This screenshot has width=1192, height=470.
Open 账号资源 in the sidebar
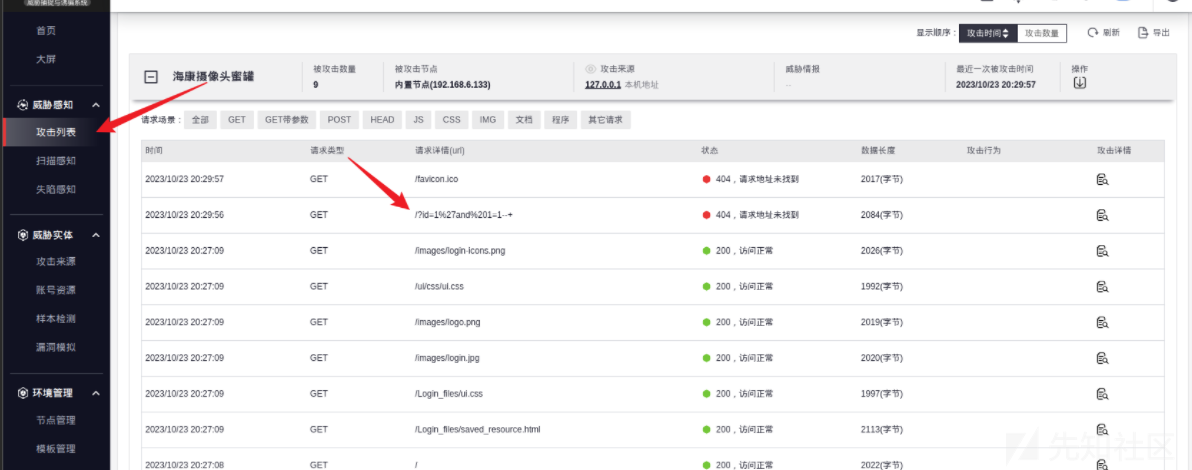tap(55, 291)
